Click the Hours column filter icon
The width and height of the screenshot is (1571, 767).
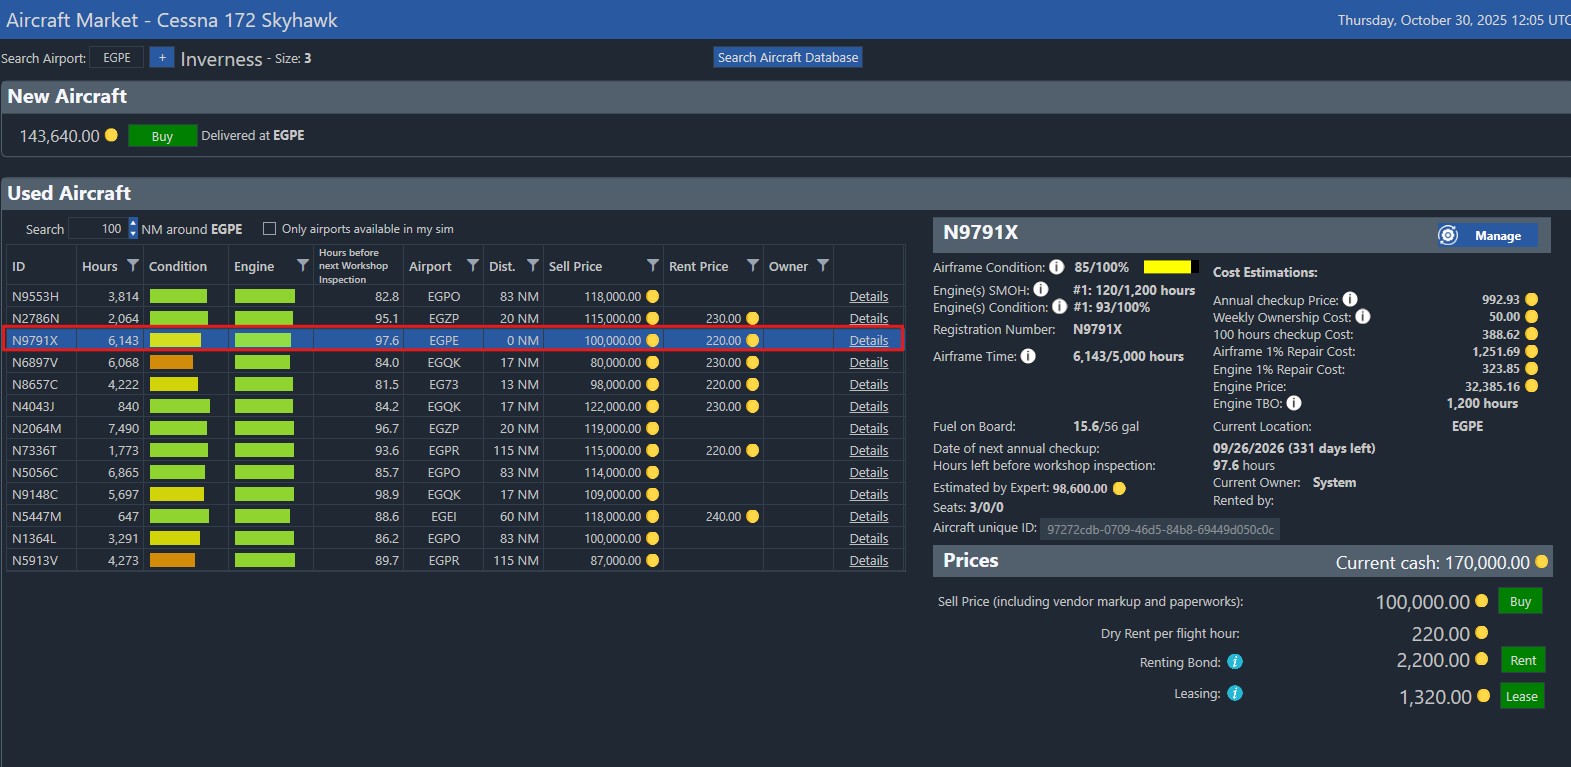[132, 265]
